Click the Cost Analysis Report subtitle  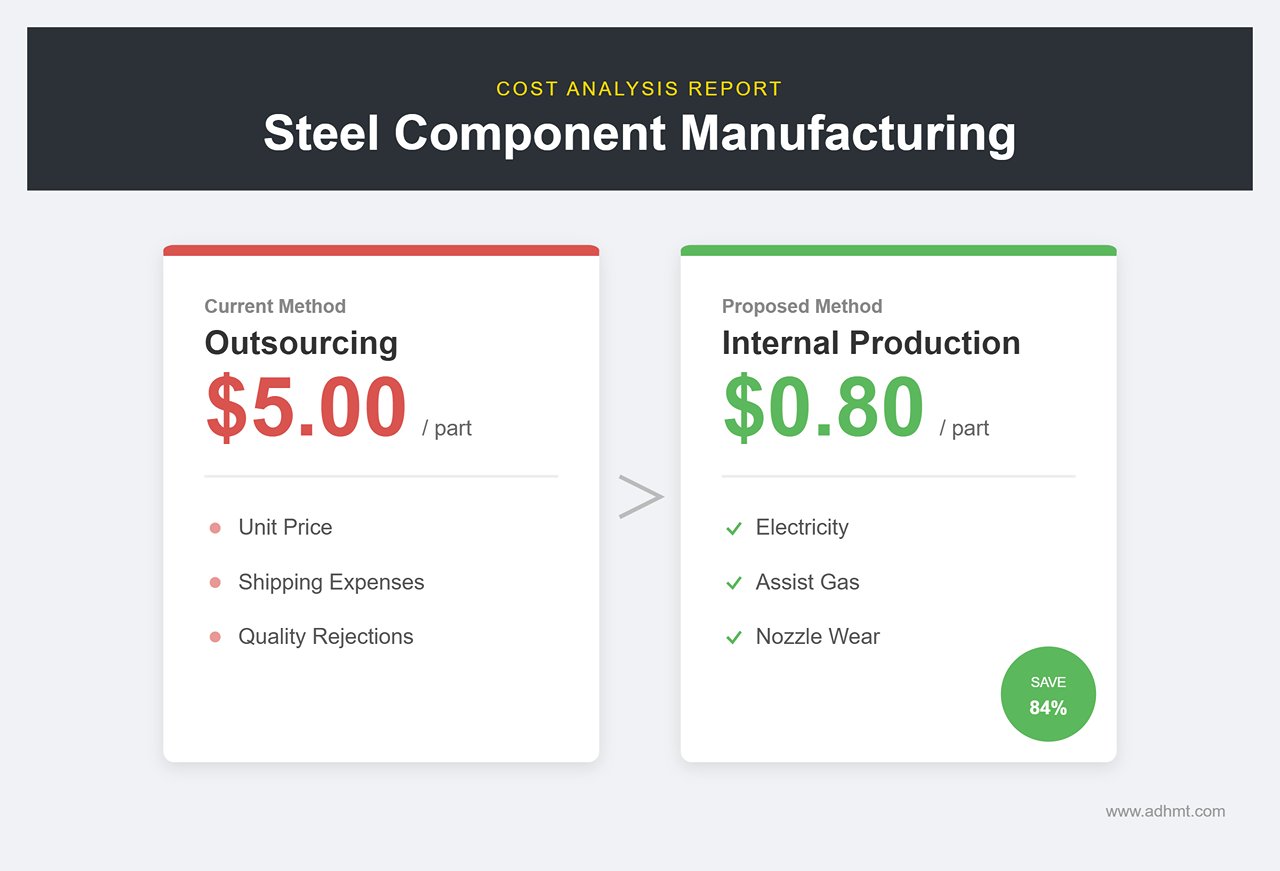(639, 89)
